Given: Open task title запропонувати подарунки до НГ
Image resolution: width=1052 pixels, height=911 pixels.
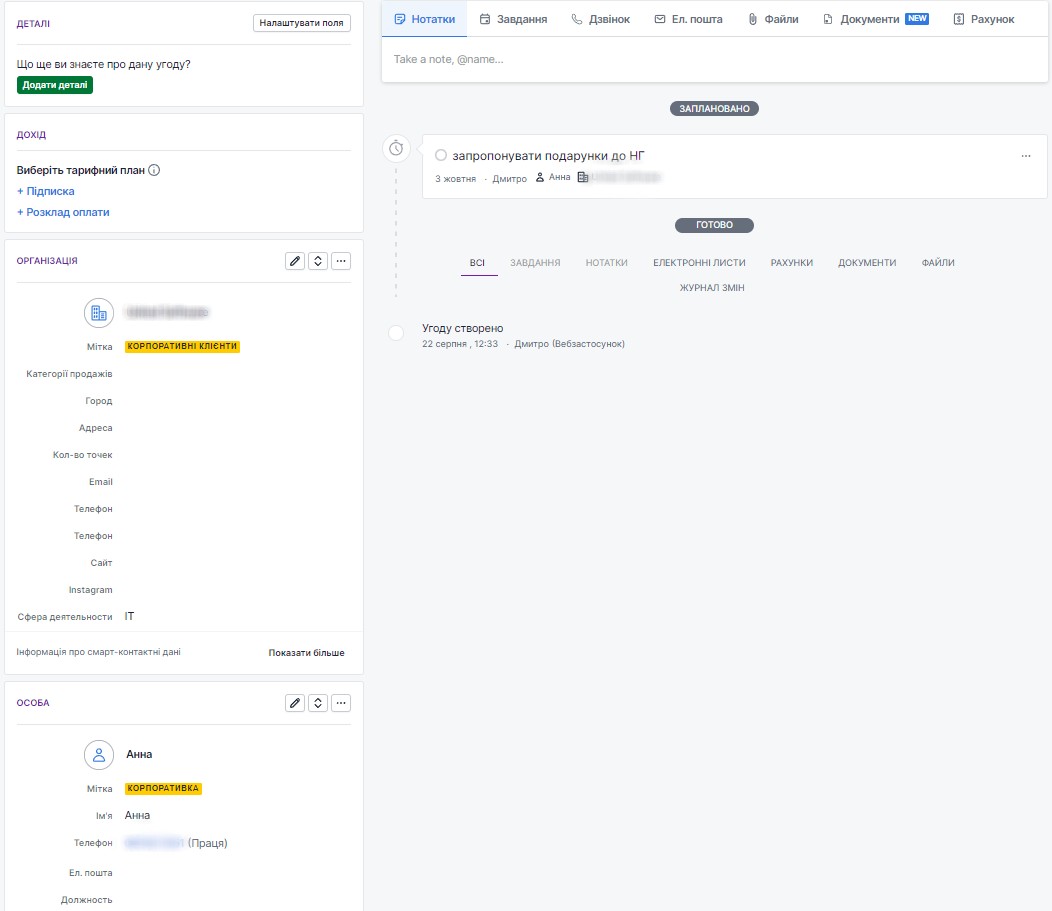Looking at the screenshot, I should [x=548, y=156].
